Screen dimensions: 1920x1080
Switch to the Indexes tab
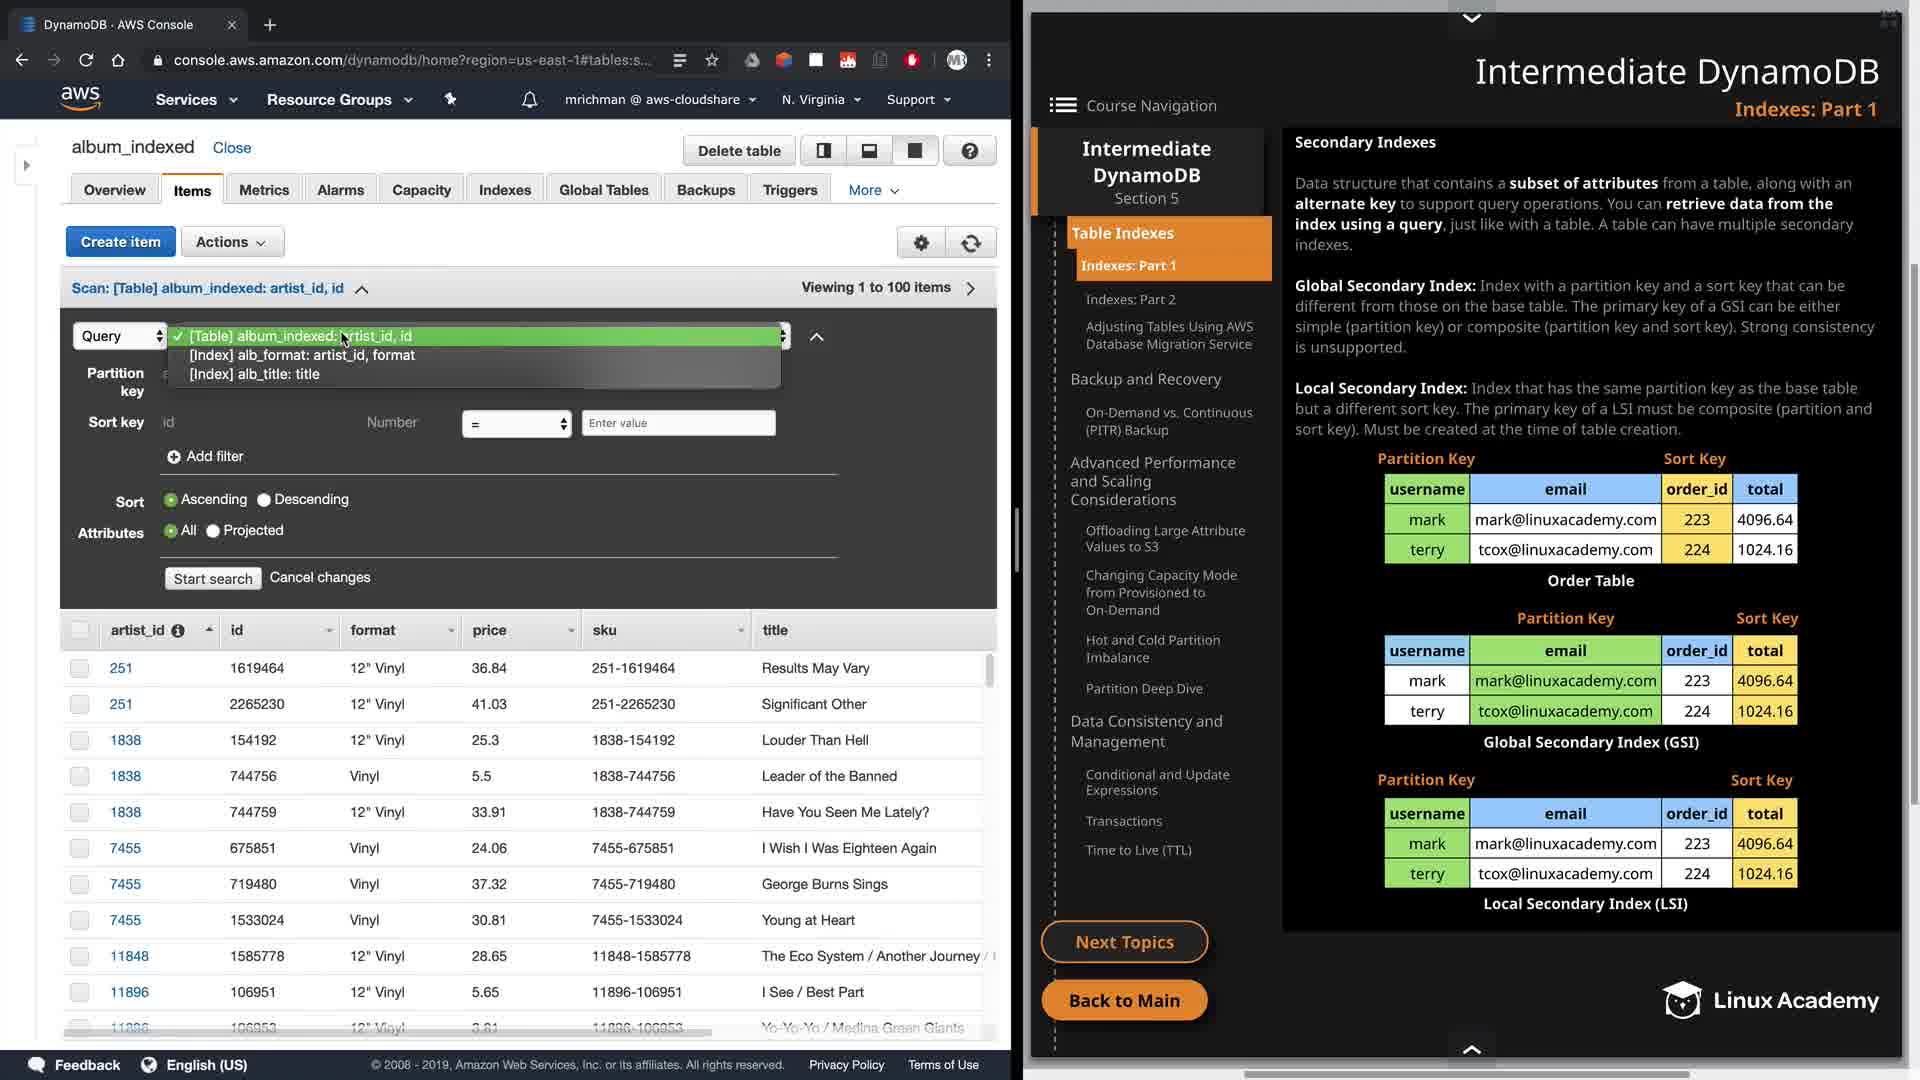point(504,190)
